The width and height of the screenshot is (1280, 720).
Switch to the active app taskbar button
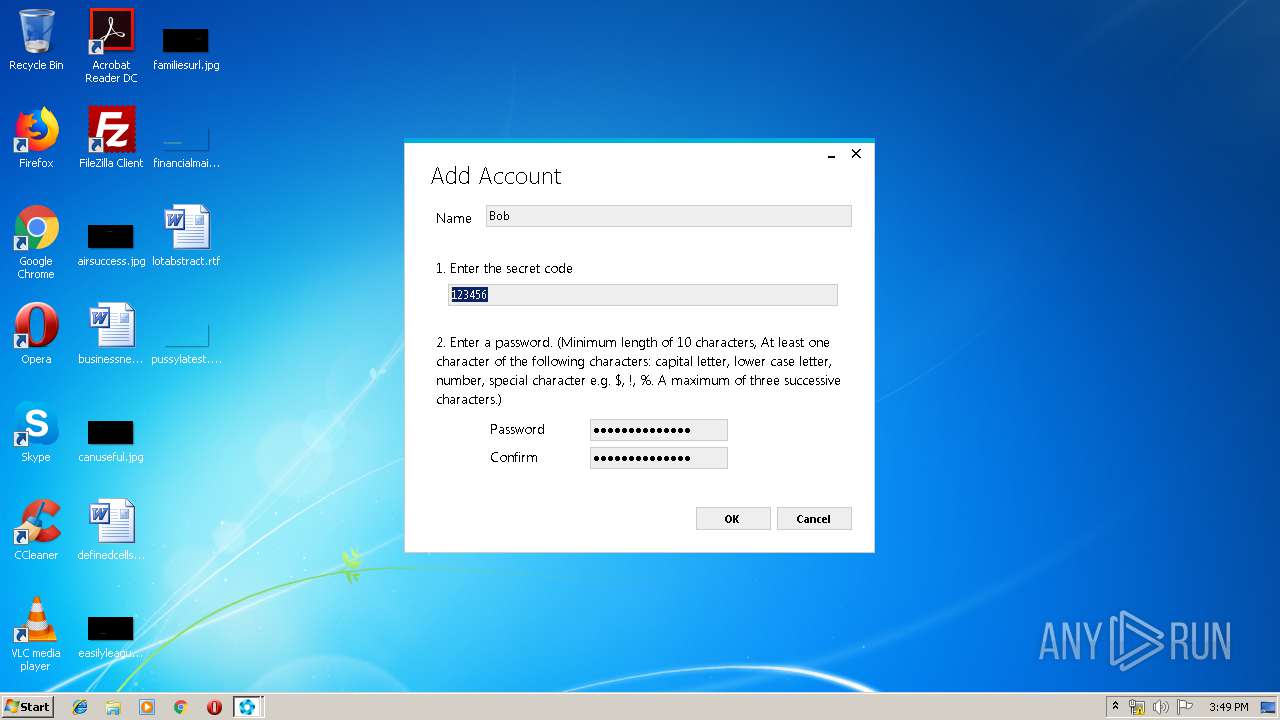[247, 707]
